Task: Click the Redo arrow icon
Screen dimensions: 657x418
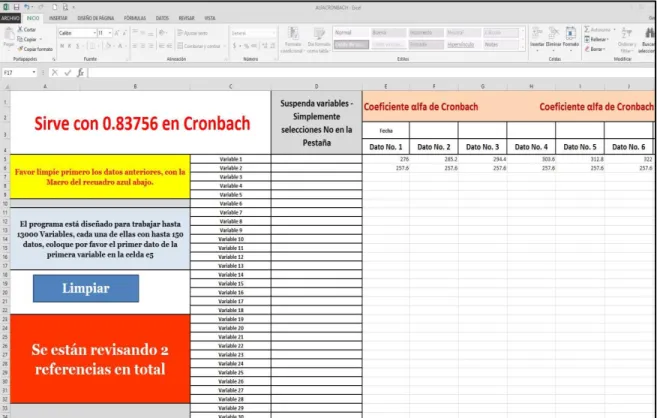Action: pos(41,7)
